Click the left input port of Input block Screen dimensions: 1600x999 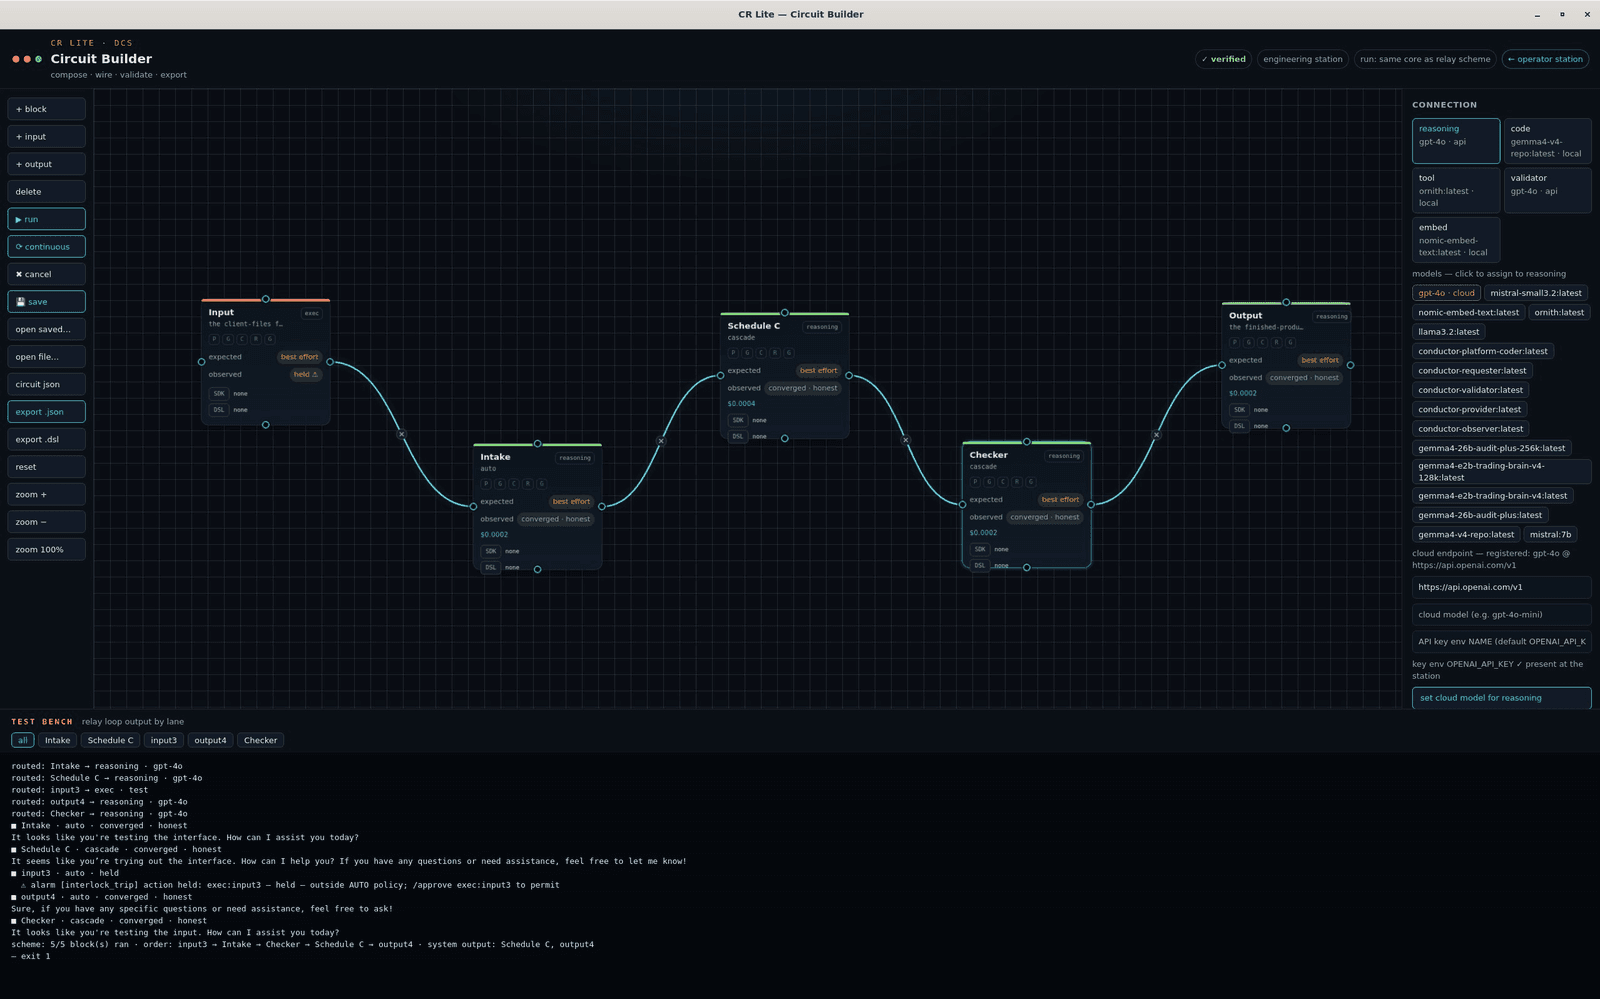pos(201,362)
